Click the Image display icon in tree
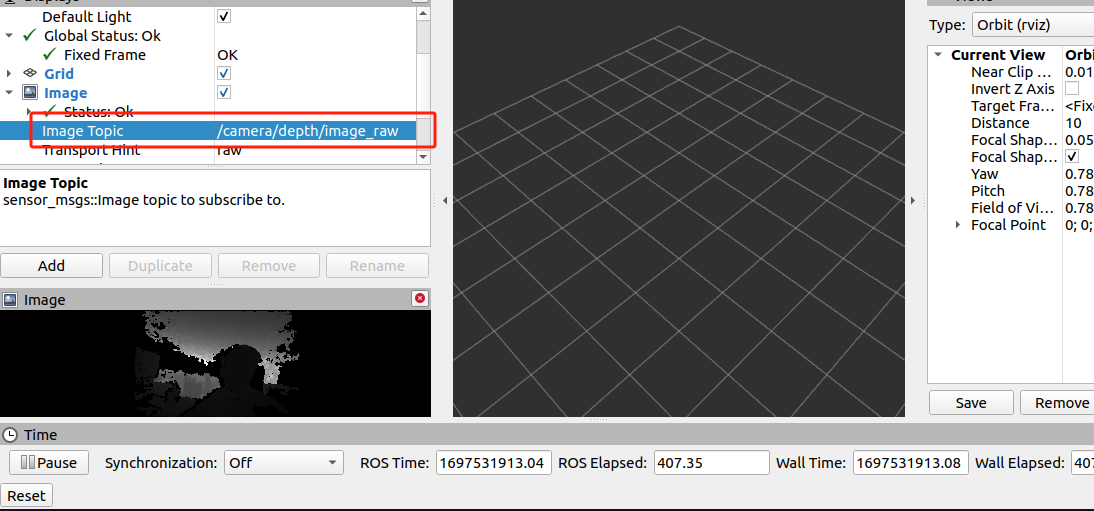 [29, 92]
